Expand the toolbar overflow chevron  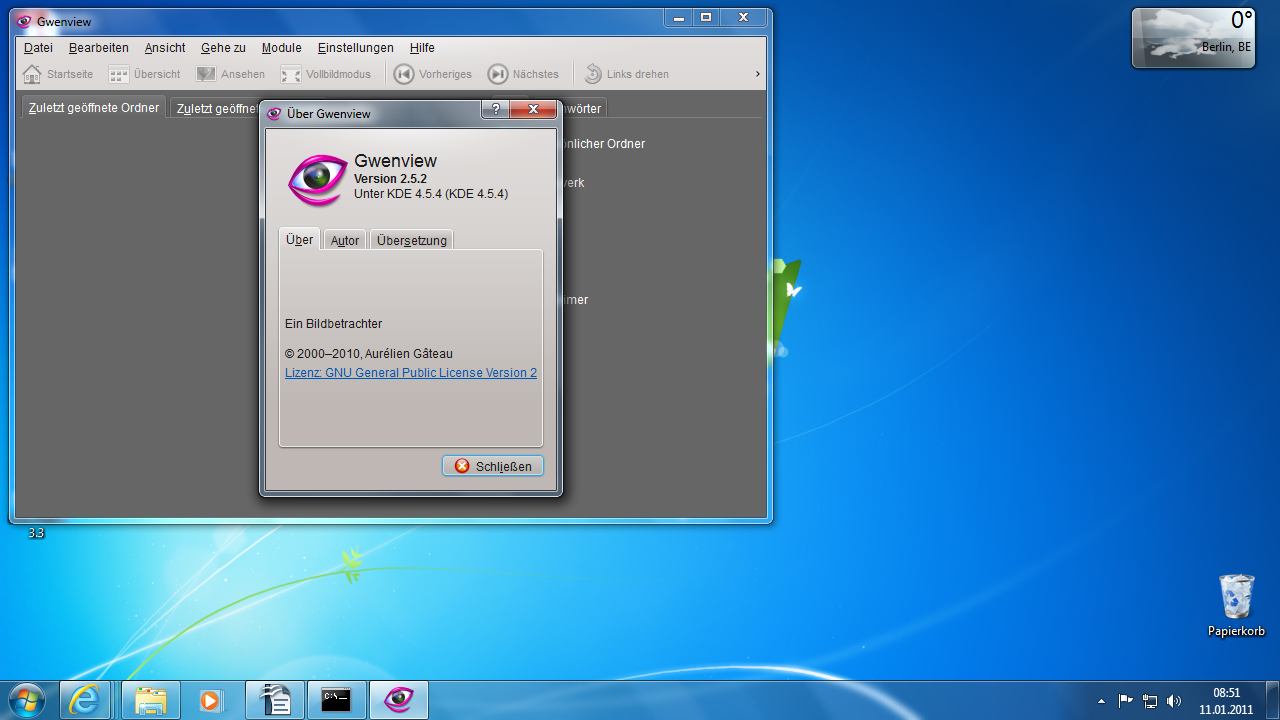757,74
